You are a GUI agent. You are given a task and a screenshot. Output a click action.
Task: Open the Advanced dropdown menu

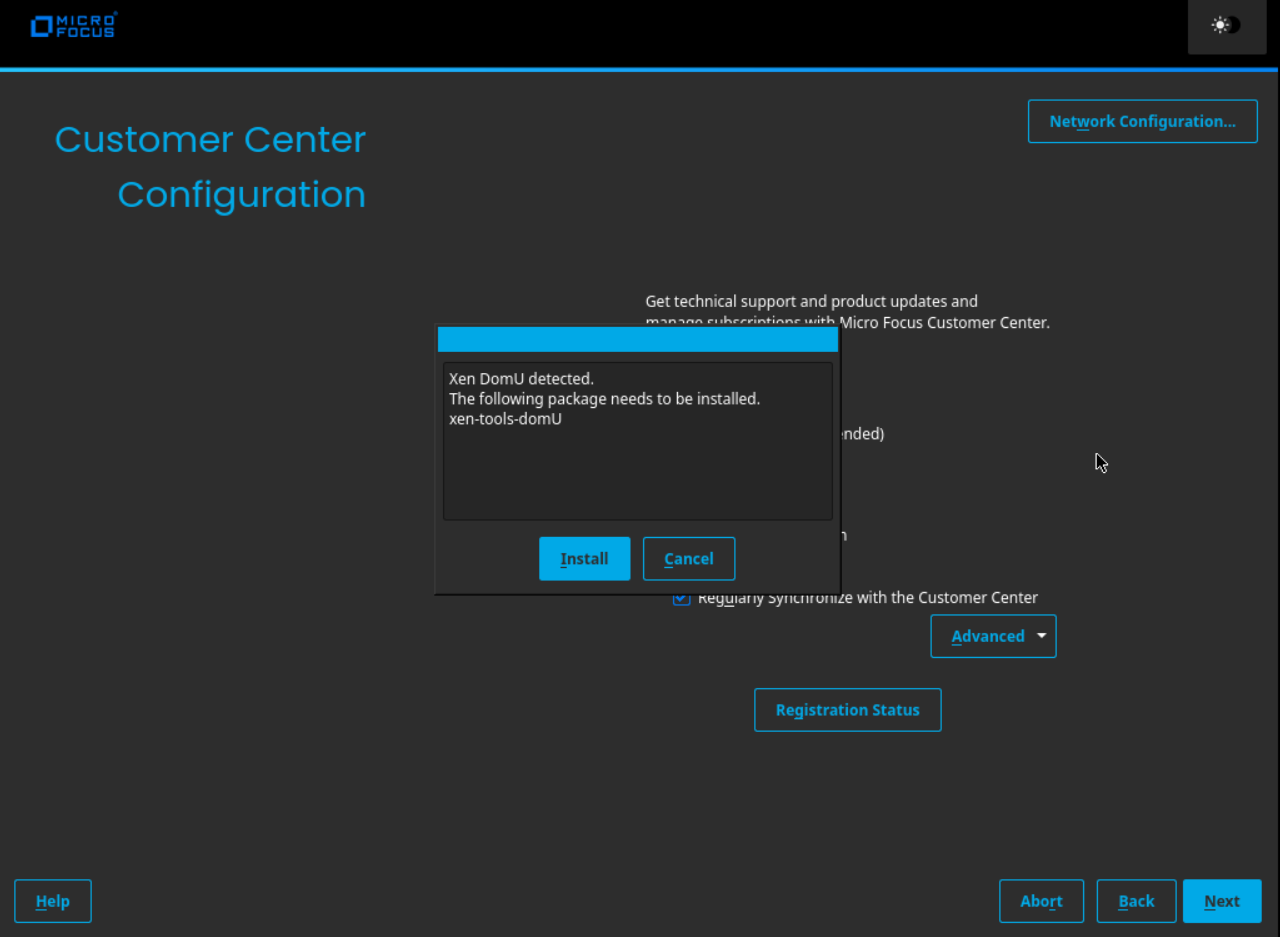point(987,636)
